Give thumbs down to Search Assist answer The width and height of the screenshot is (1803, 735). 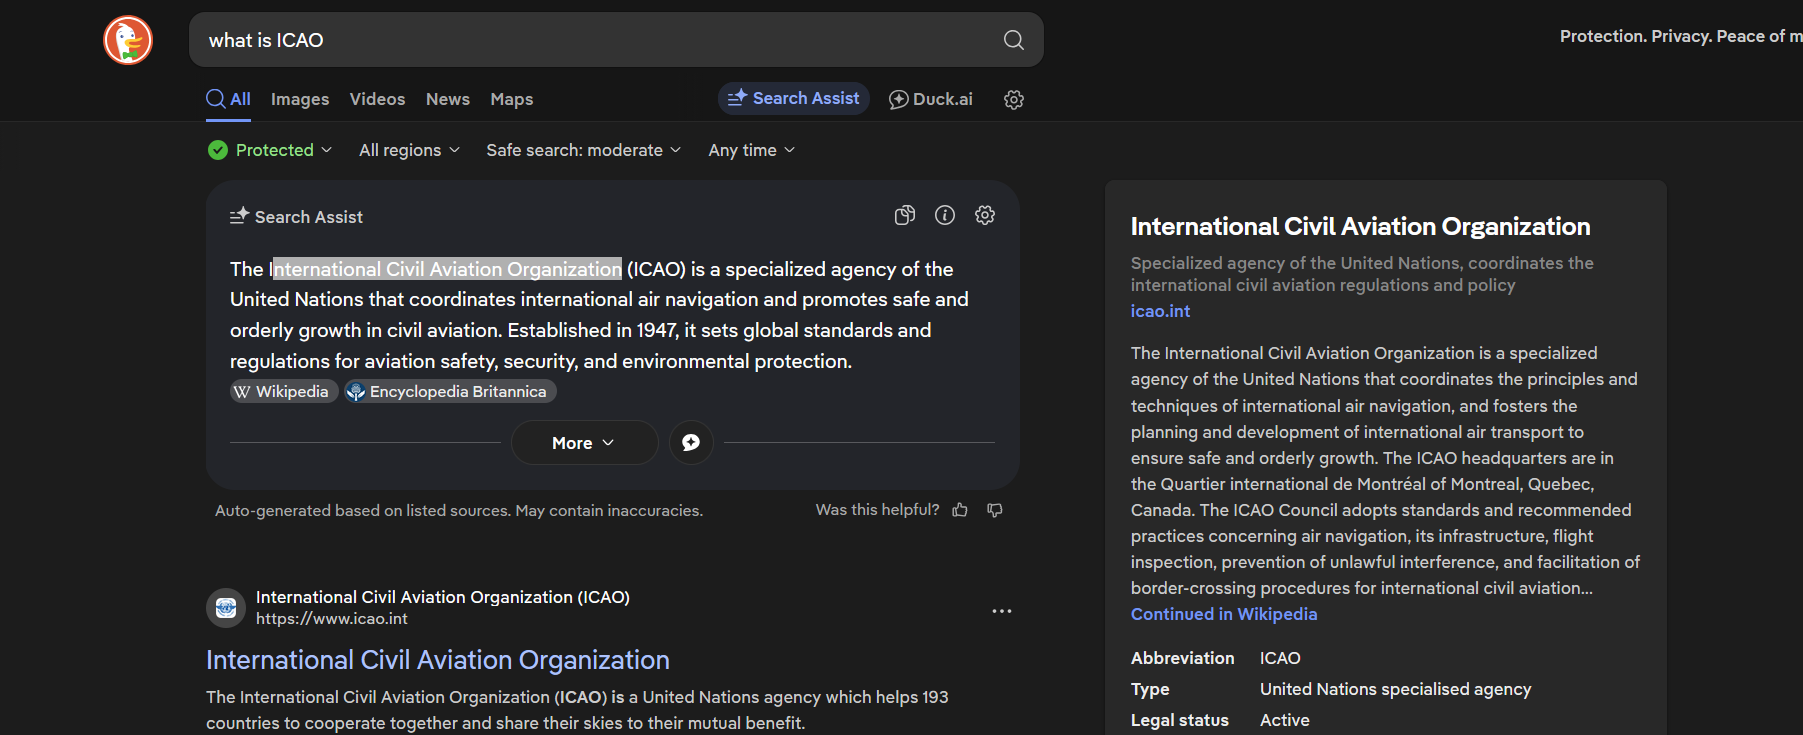tap(994, 510)
